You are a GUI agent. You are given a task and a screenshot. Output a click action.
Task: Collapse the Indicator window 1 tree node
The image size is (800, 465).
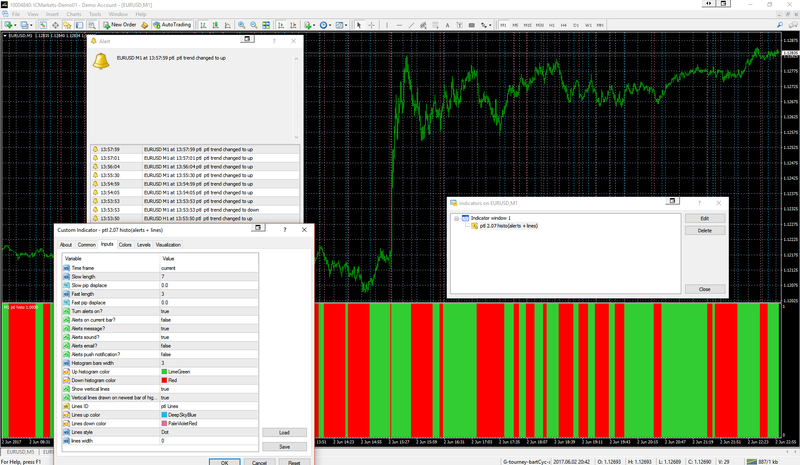[456, 217]
